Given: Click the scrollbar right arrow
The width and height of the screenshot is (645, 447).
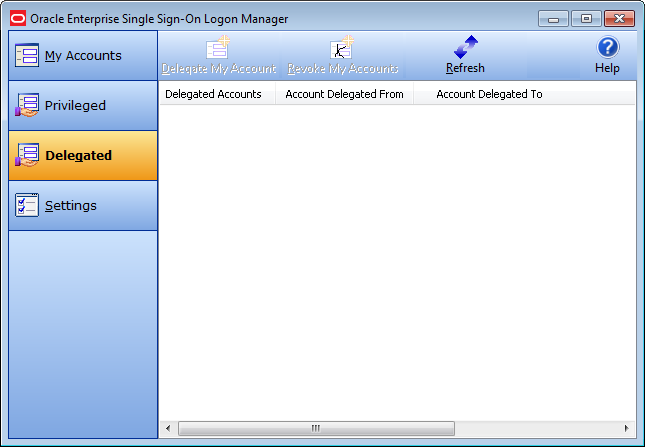Looking at the screenshot, I should point(626,428).
